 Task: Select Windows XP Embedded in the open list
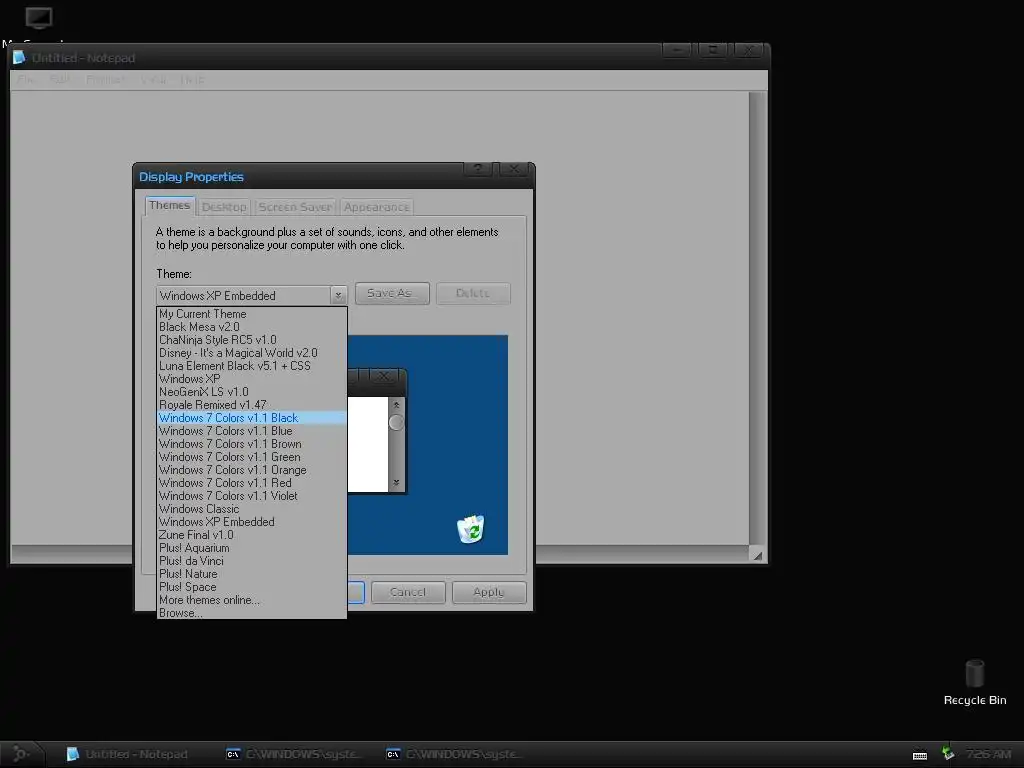tap(251, 522)
